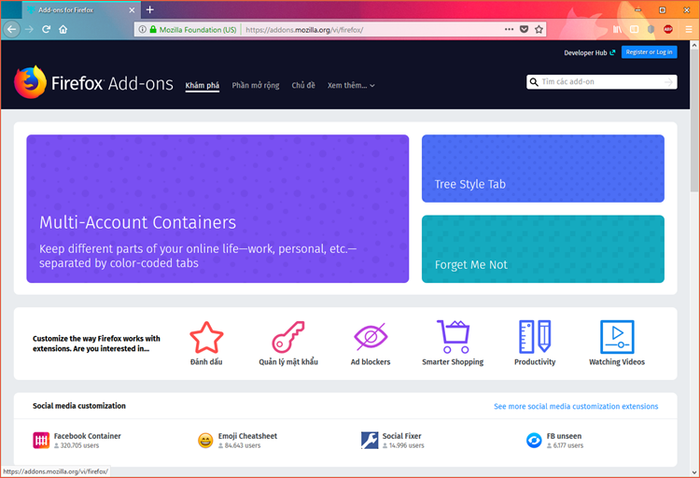The width and height of the screenshot is (700, 478).
Task: Open the Chủ đề section
Action: point(303,85)
